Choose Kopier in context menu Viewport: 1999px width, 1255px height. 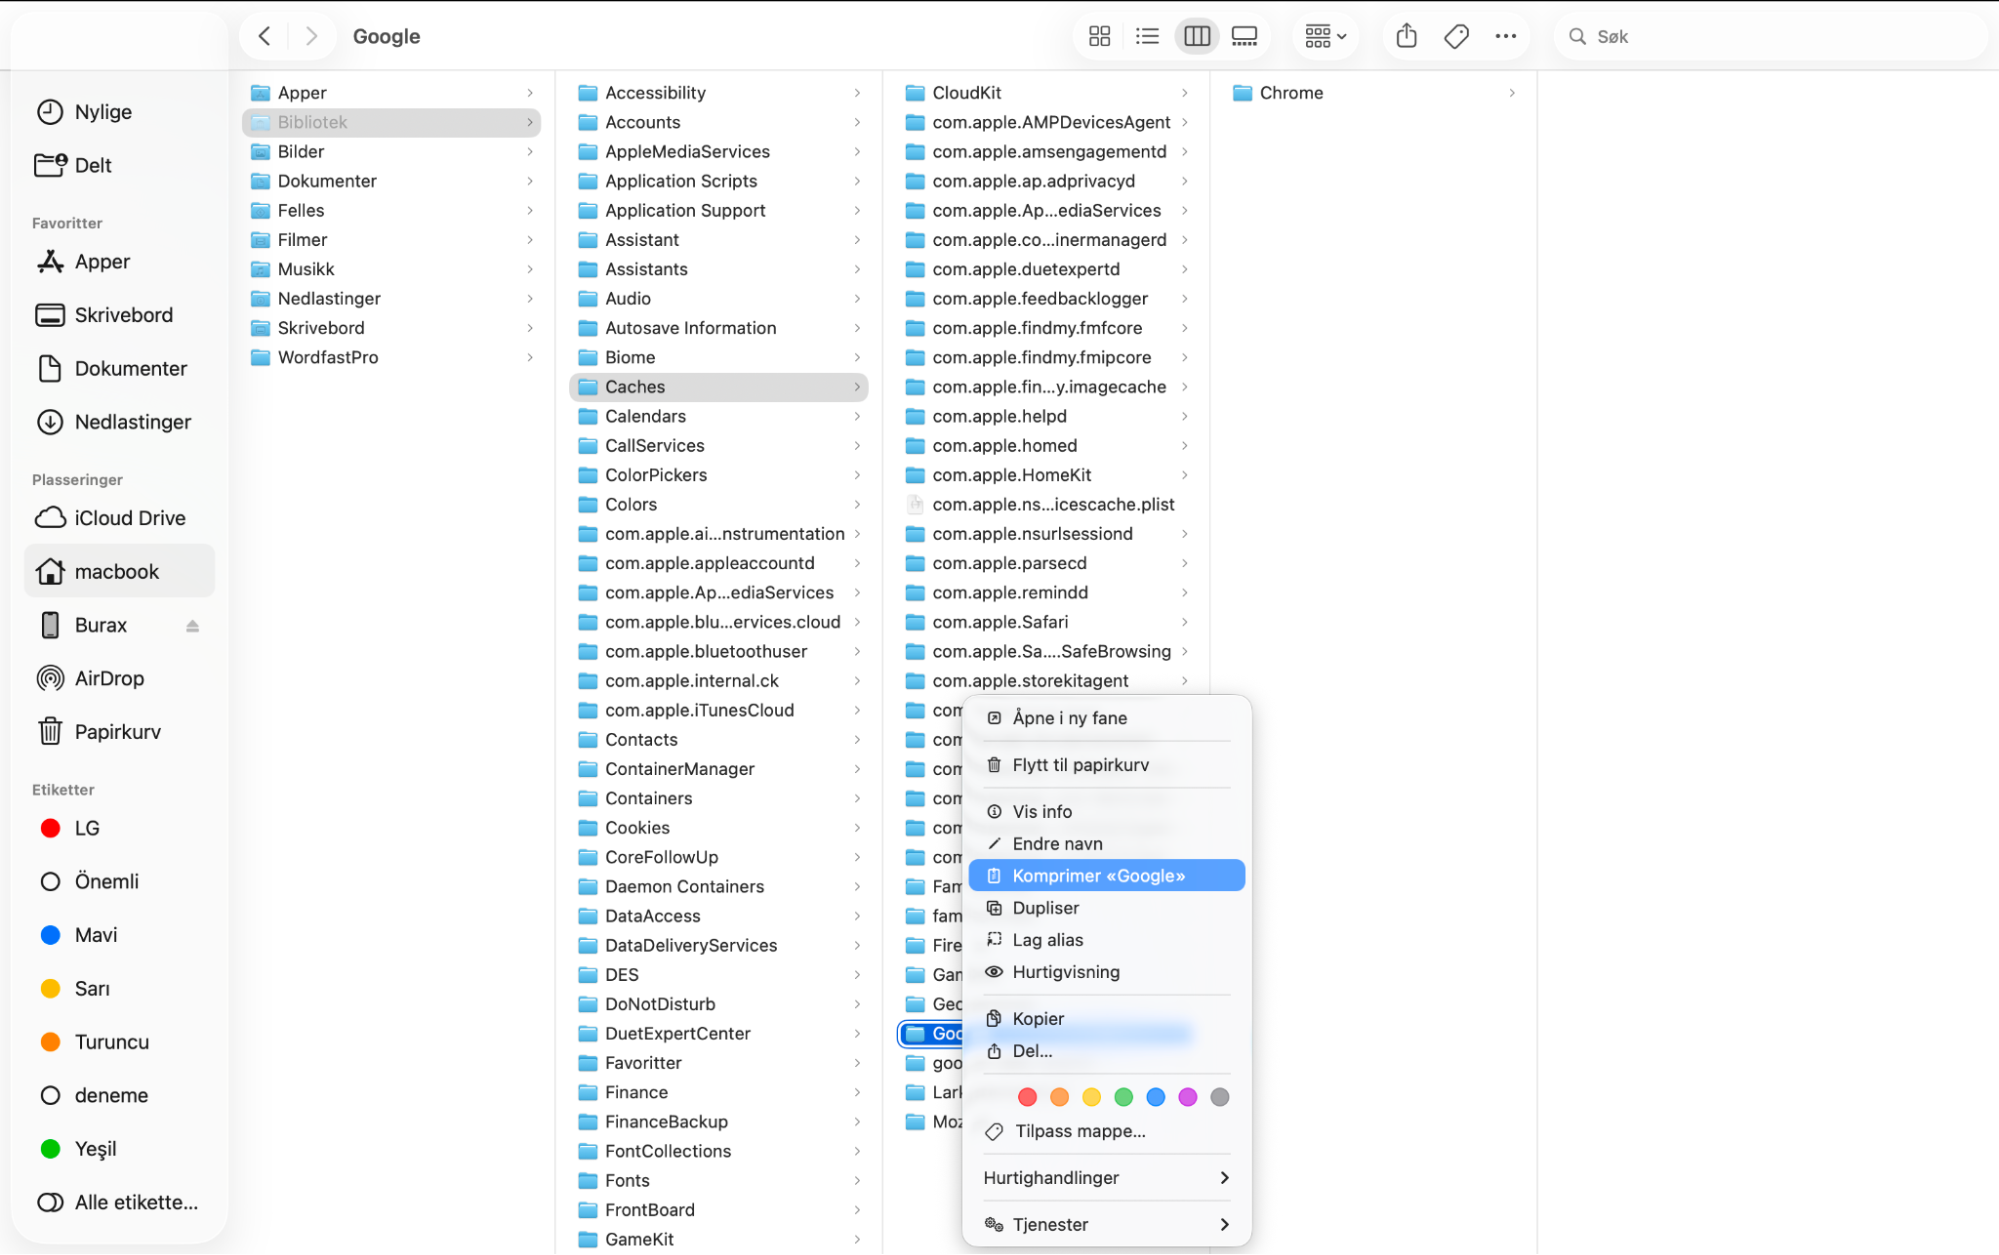tap(1106, 1019)
